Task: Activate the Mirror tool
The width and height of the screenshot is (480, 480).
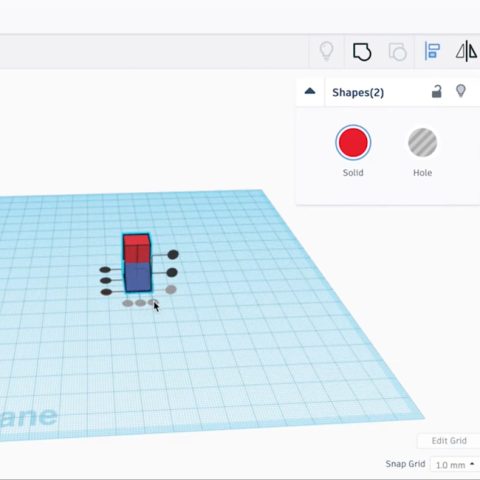Action: (x=466, y=51)
